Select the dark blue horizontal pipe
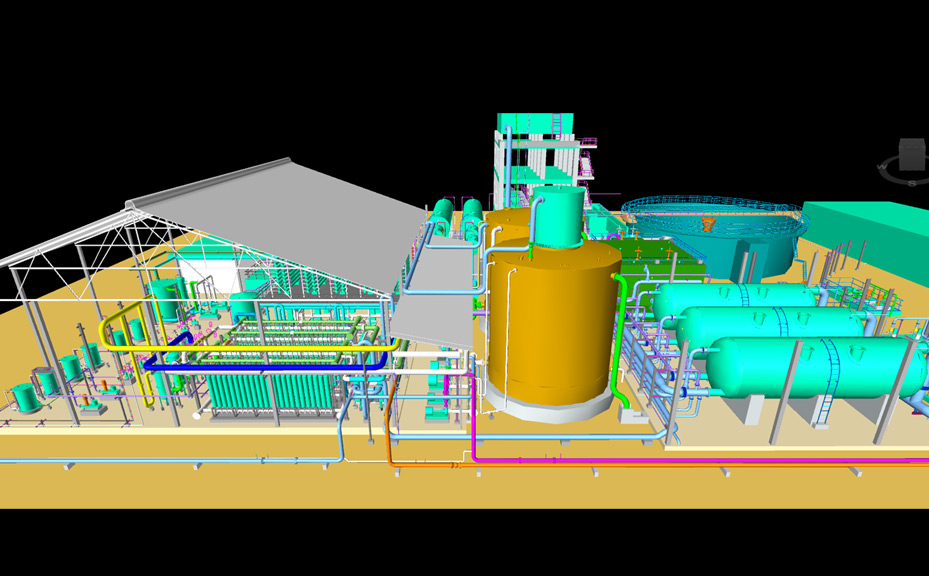 pyautogui.click(x=250, y=366)
